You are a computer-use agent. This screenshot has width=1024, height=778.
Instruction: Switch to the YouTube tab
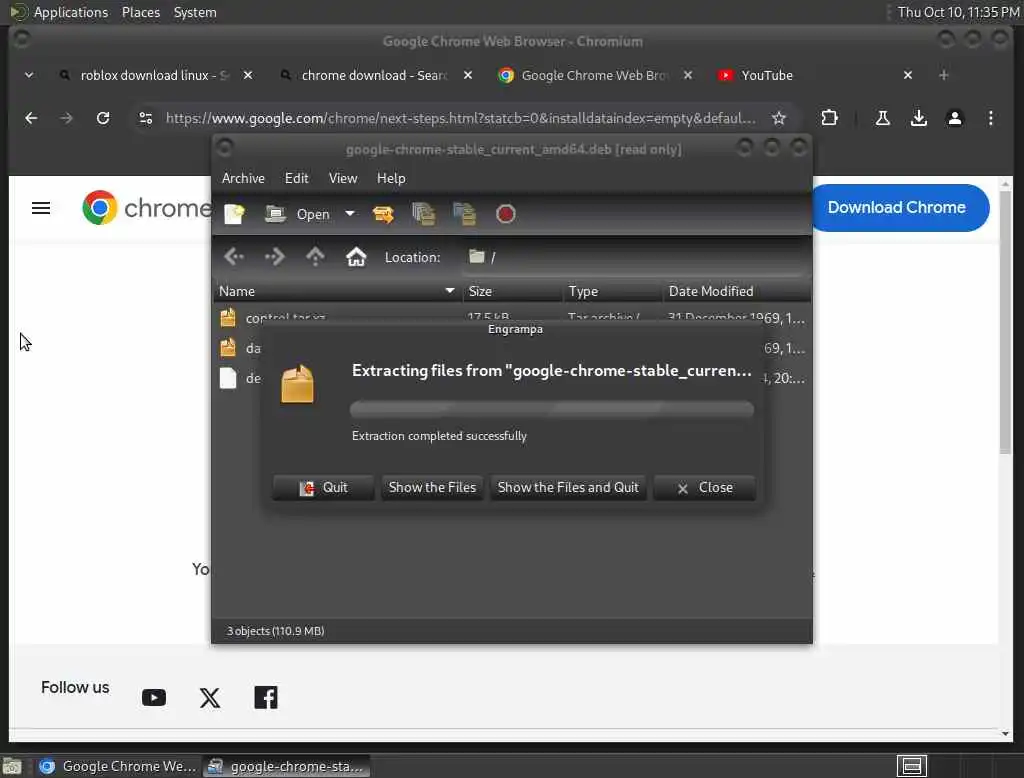767,76
